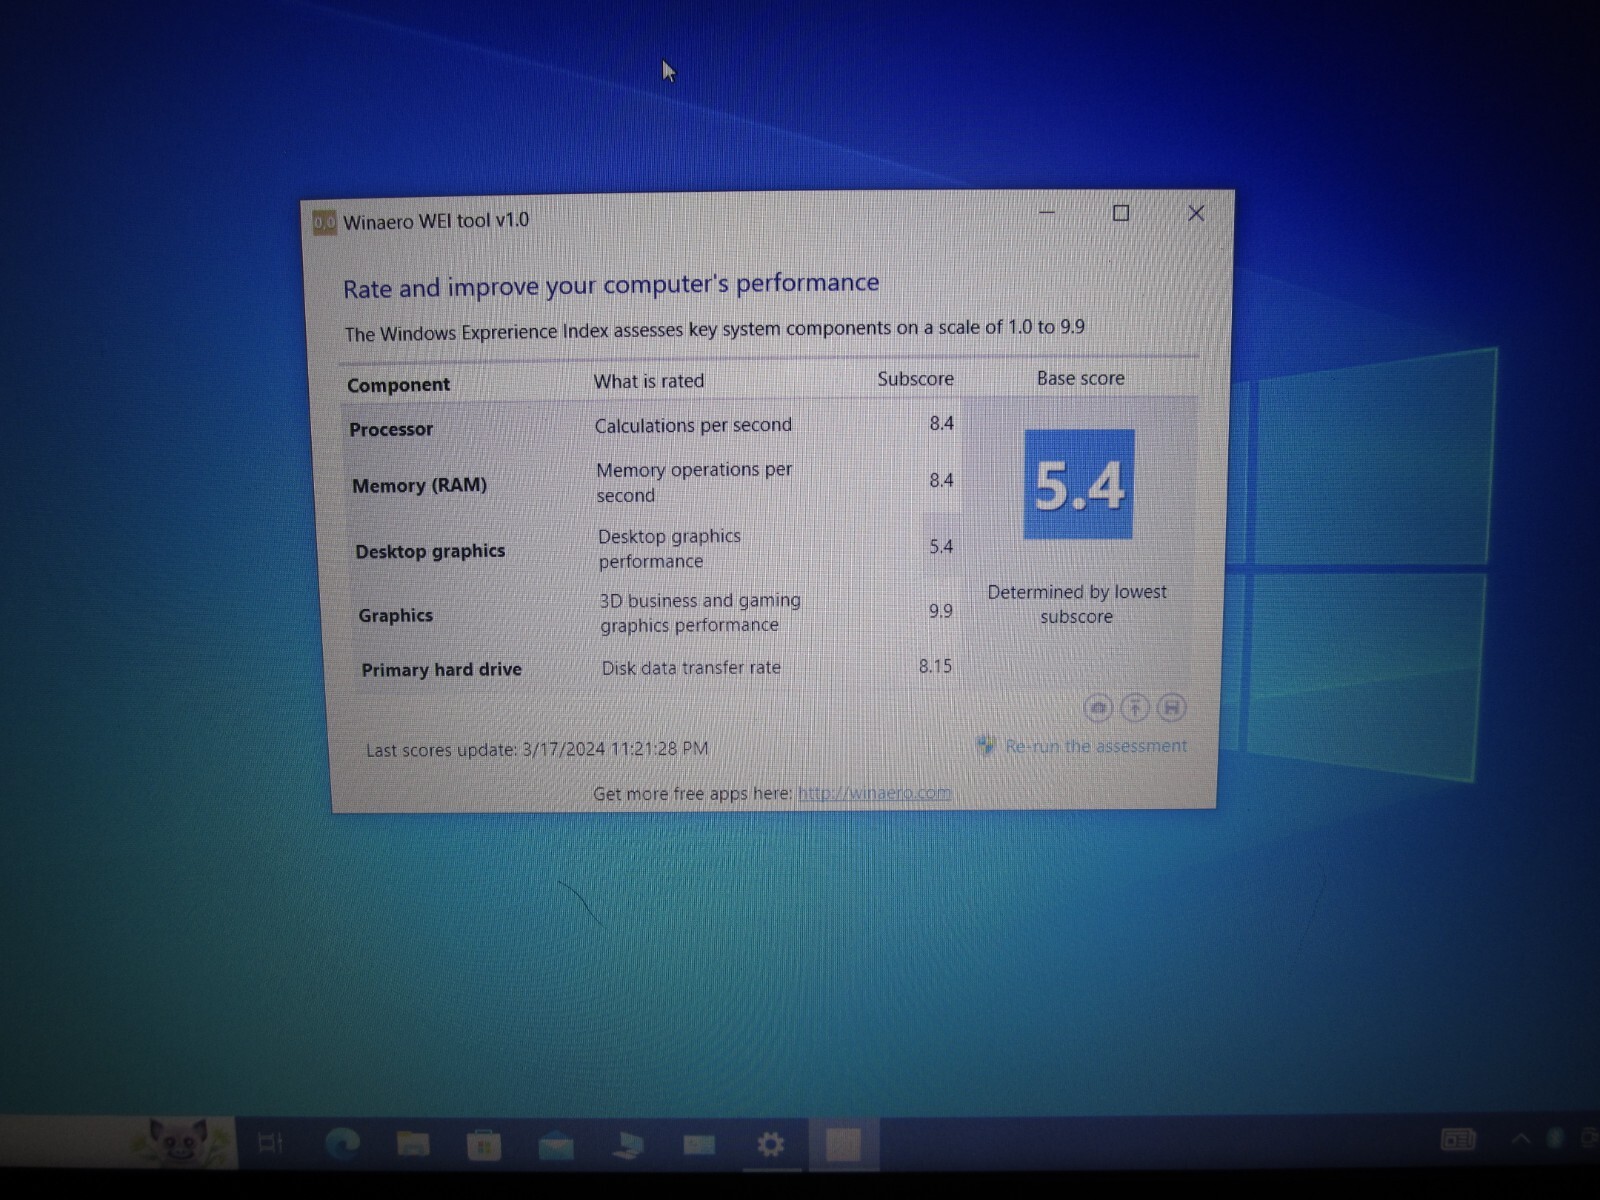This screenshot has height=1200, width=1600.
Task: Click 'Disk data transfer rate' text
Action: pyautogui.click(x=691, y=668)
